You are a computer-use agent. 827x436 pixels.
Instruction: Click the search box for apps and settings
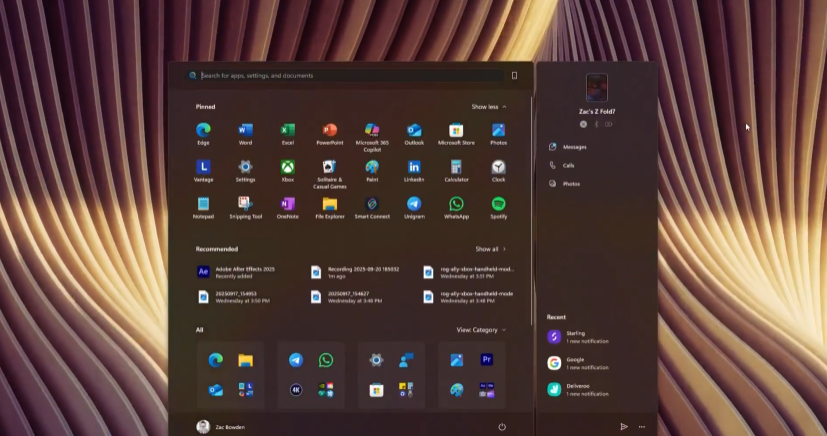click(x=345, y=75)
